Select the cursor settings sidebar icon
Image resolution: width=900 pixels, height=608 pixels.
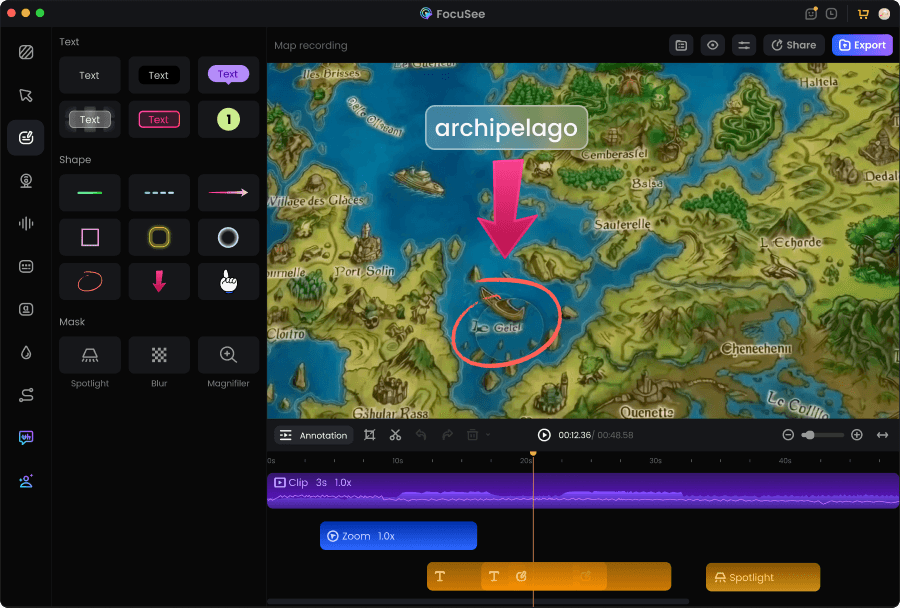click(26, 95)
